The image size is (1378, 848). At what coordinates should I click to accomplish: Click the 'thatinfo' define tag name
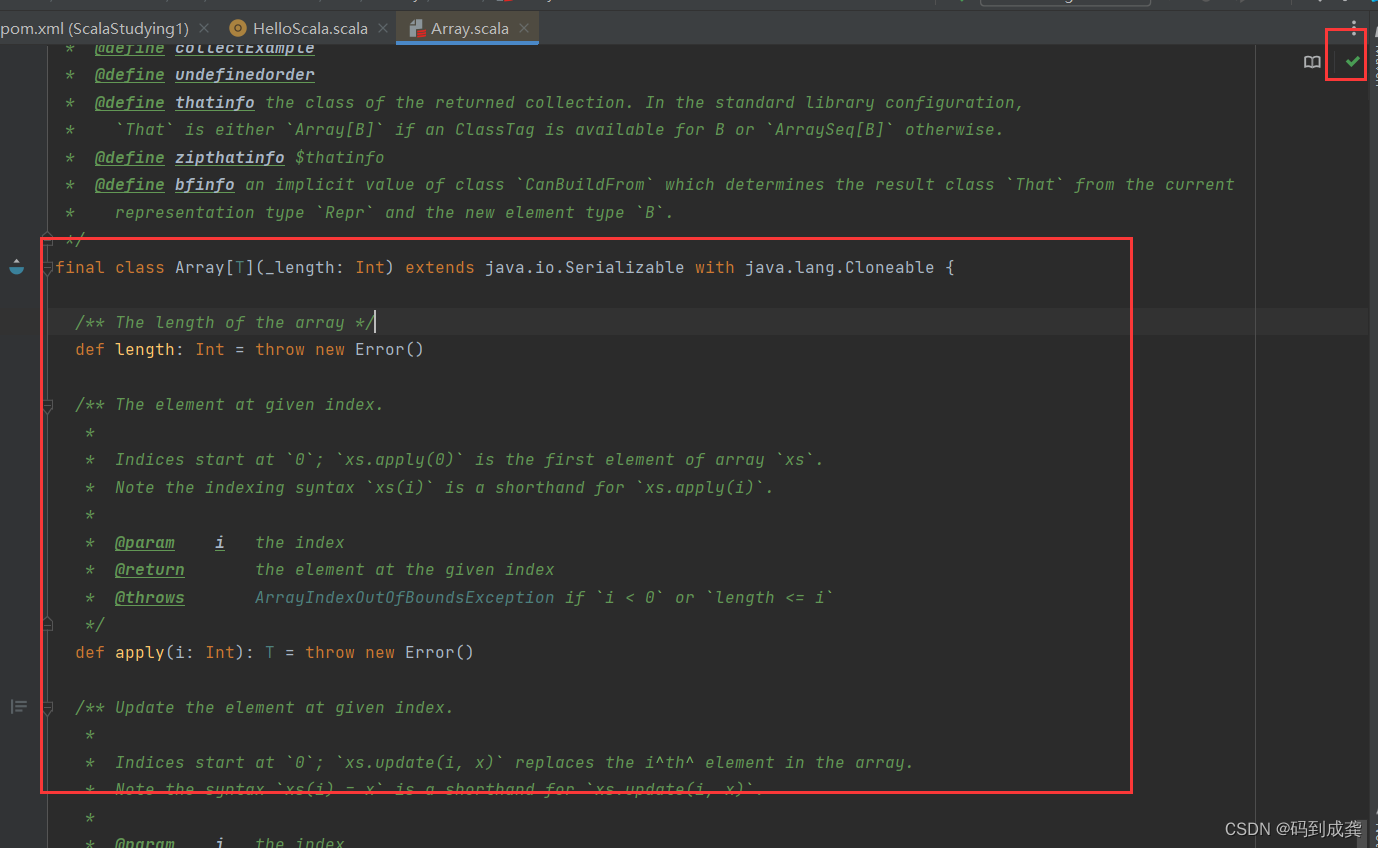[214, 102]
